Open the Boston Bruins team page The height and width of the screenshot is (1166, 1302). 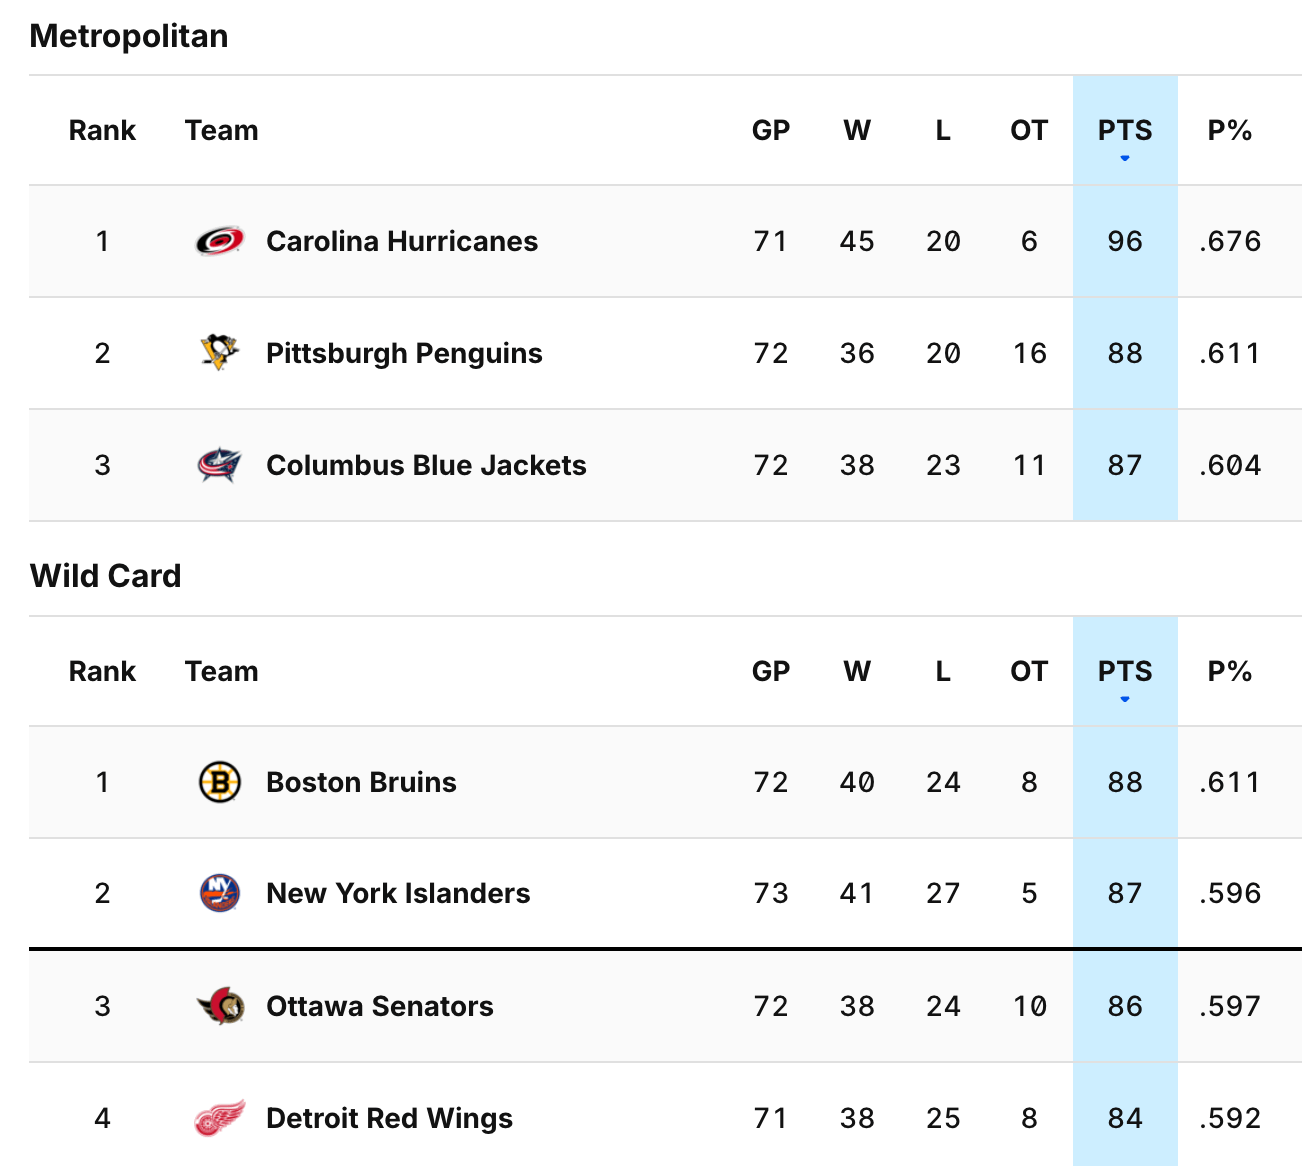click(x=361, y=782)
